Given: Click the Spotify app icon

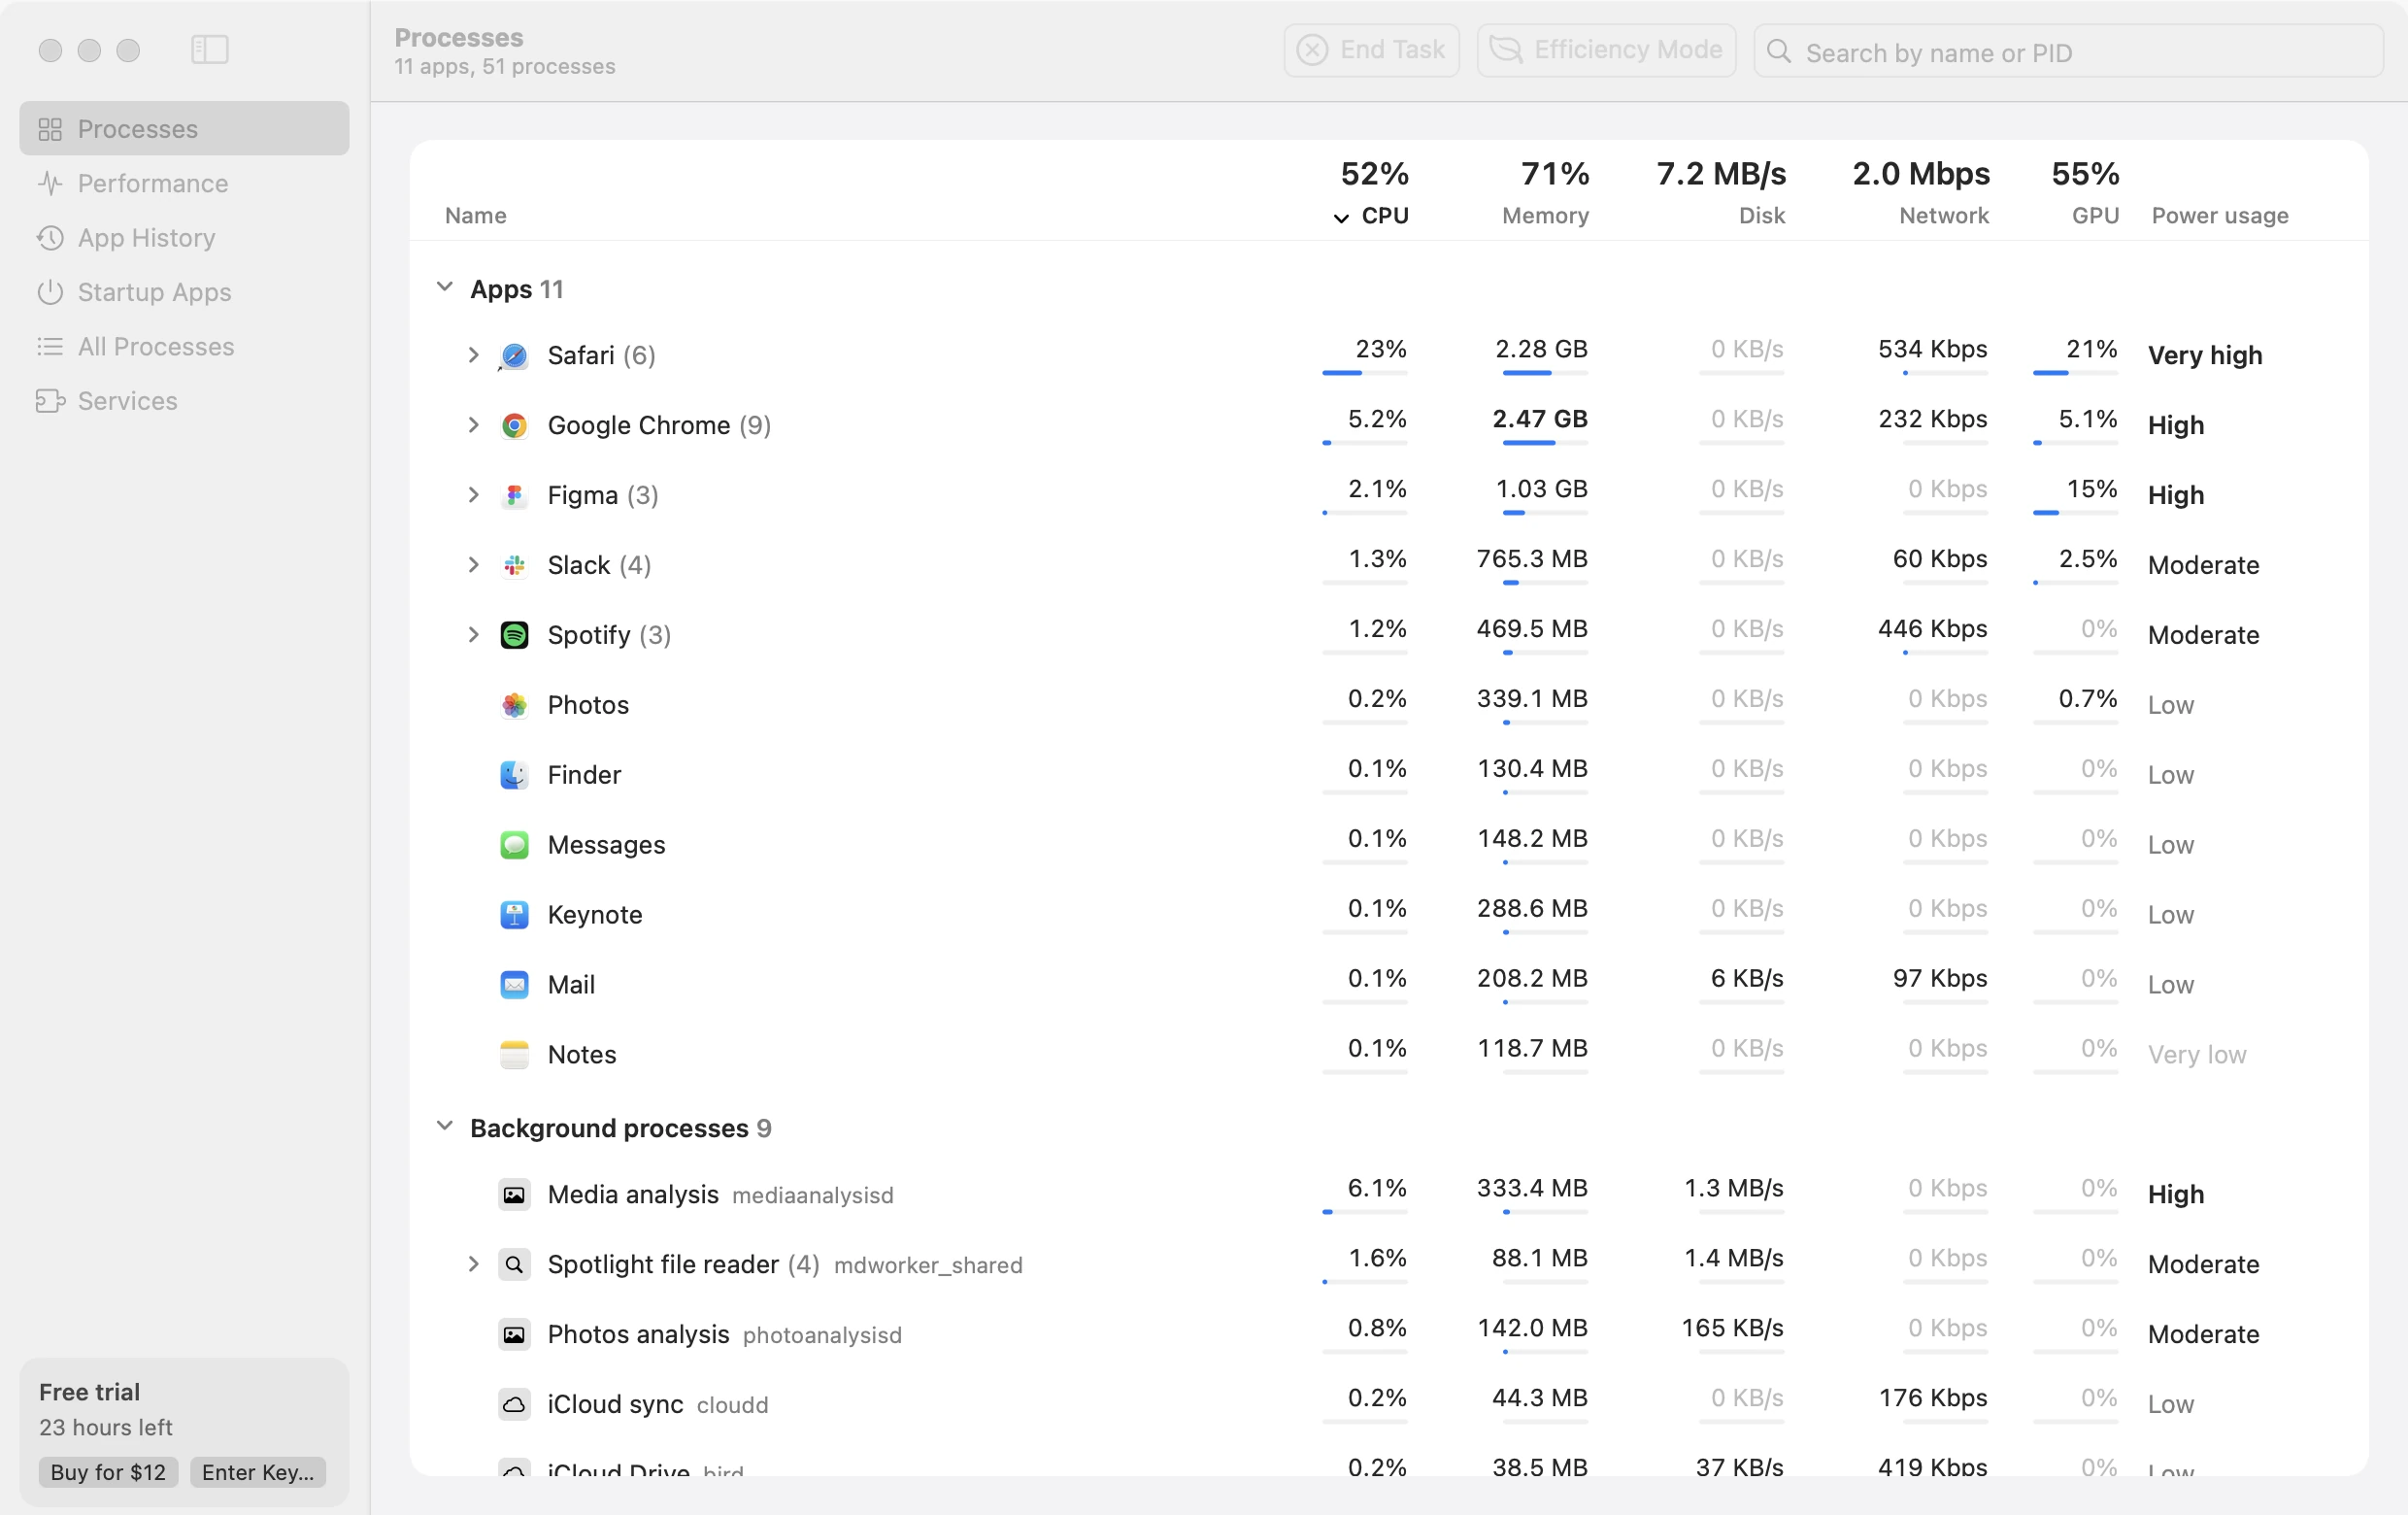Looking at the screenshot, I should click(514, 635).
